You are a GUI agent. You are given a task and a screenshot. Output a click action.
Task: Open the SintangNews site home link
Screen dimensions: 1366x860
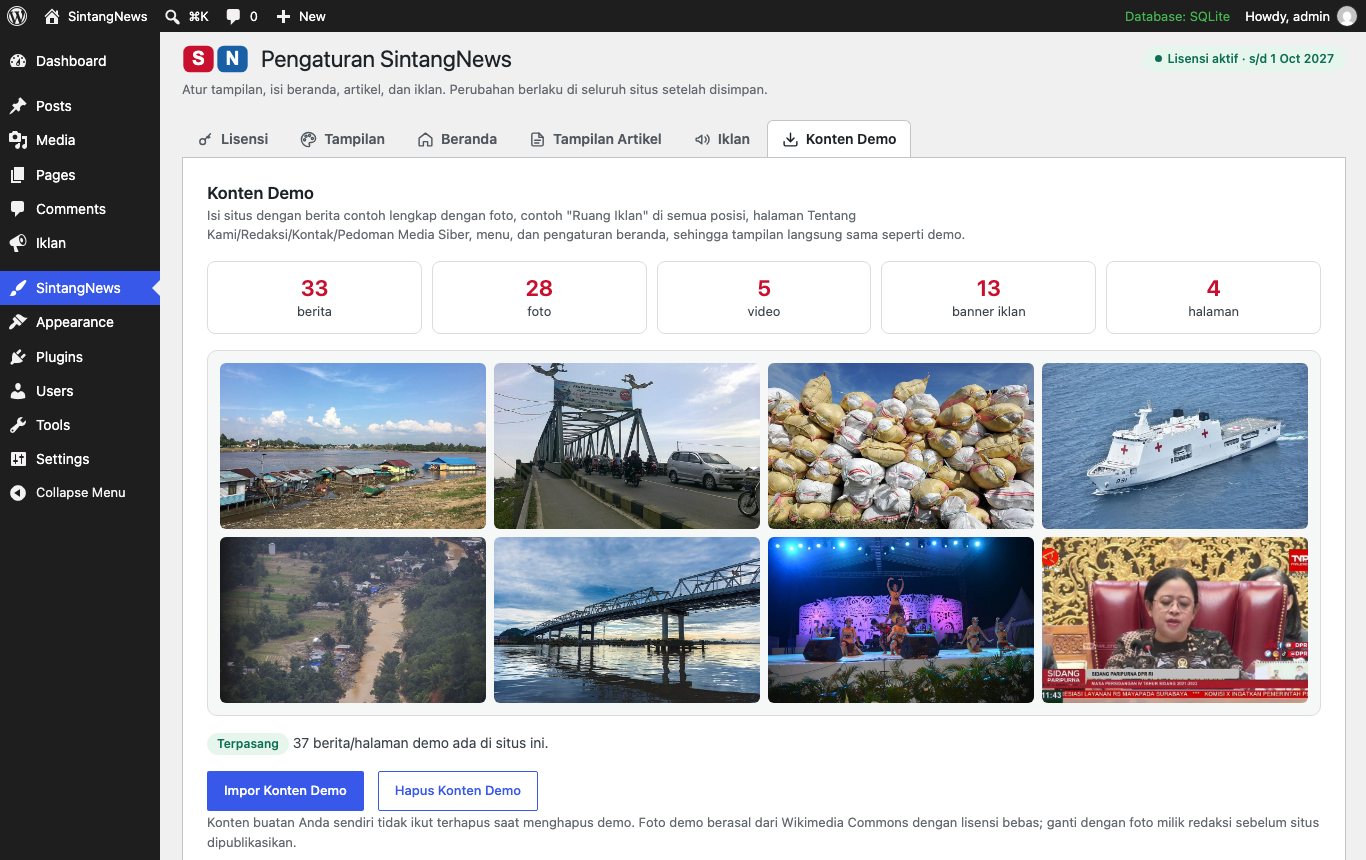[x=96, y=16]
